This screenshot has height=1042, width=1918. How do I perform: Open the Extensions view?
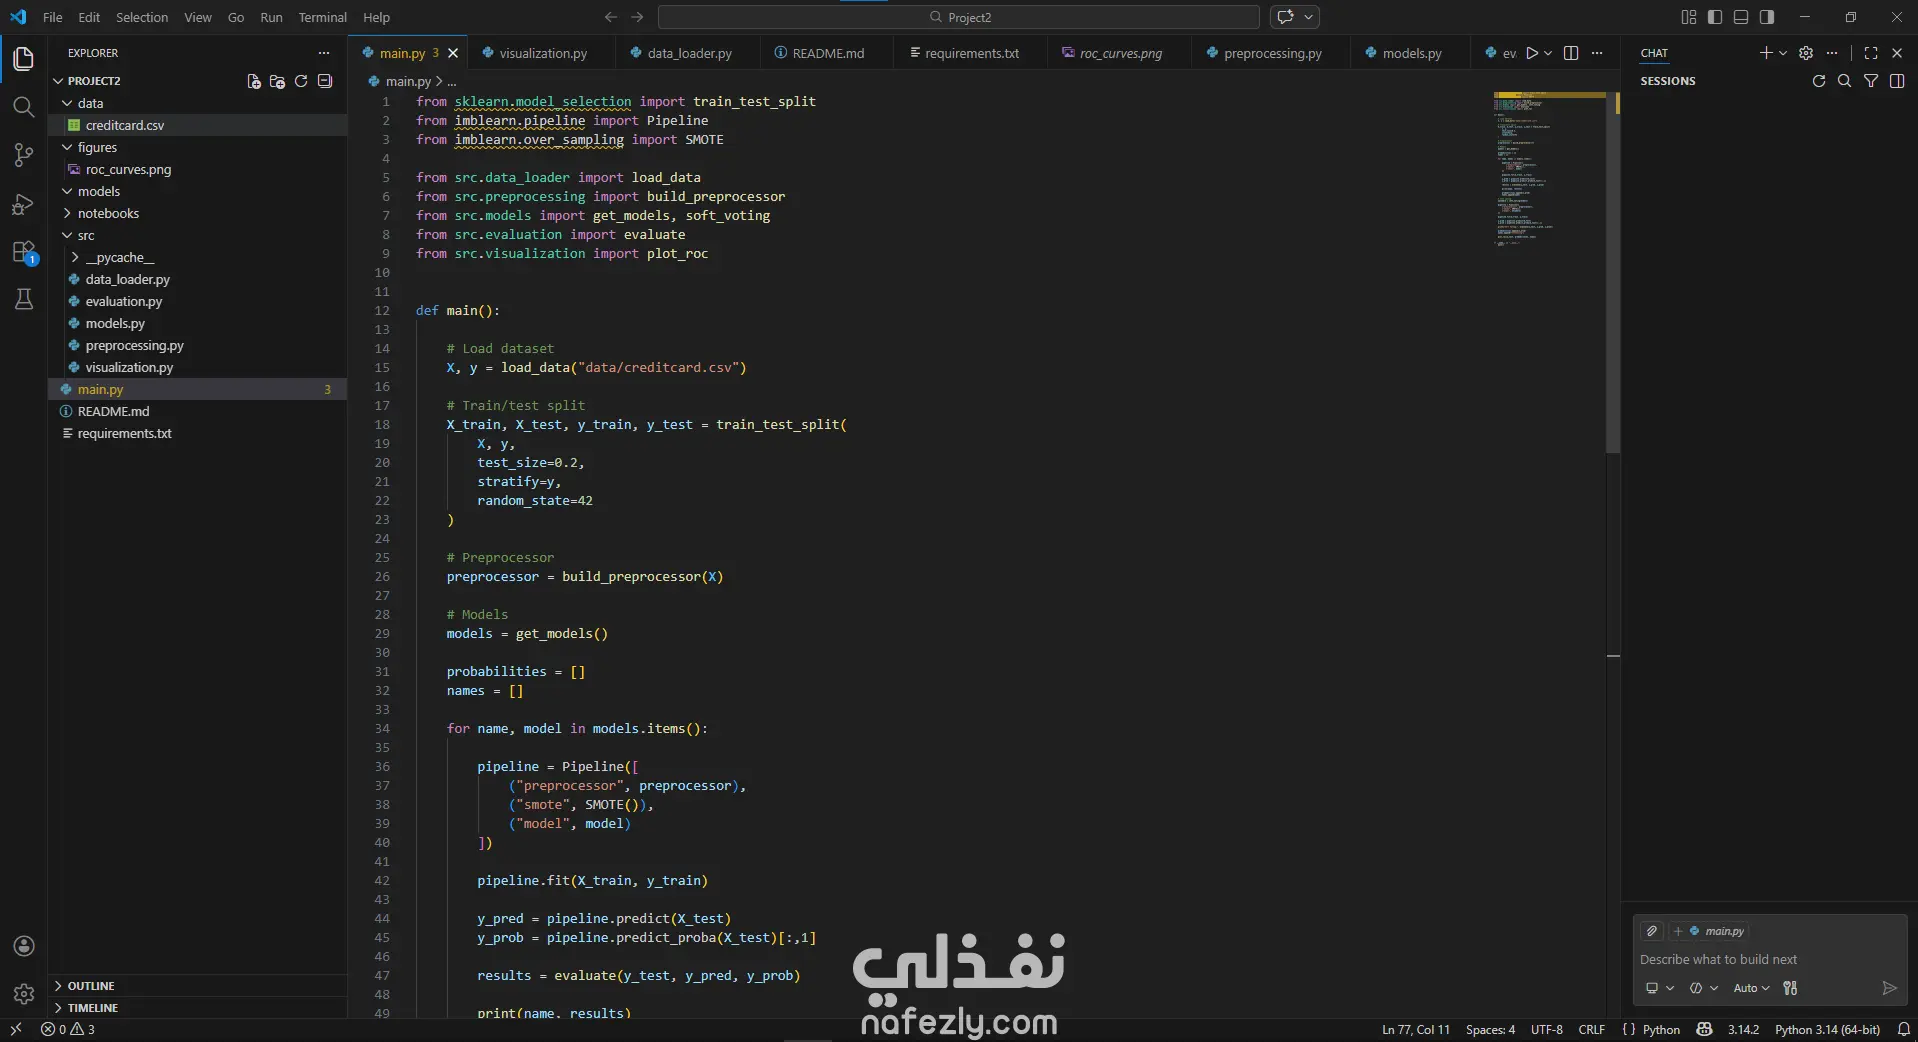(24, 252)
